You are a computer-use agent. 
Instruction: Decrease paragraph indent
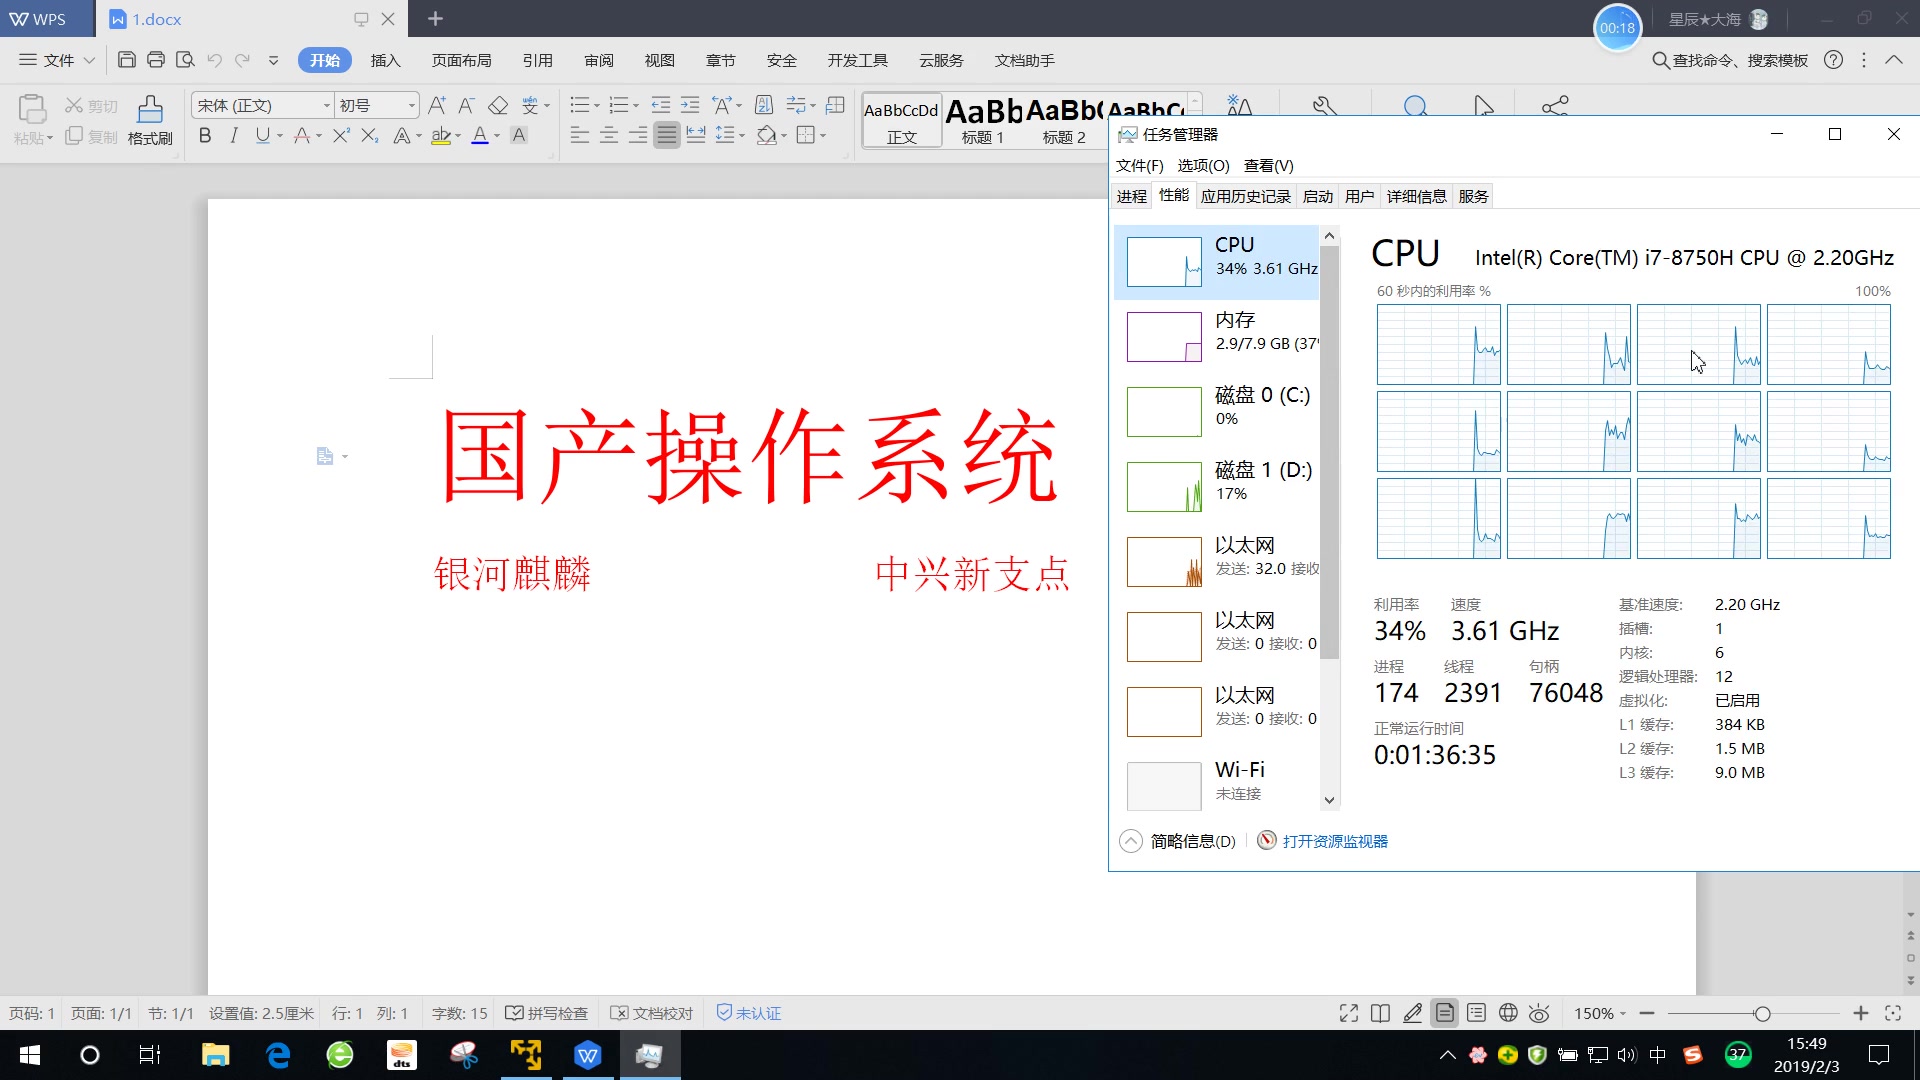coord(660,105)
